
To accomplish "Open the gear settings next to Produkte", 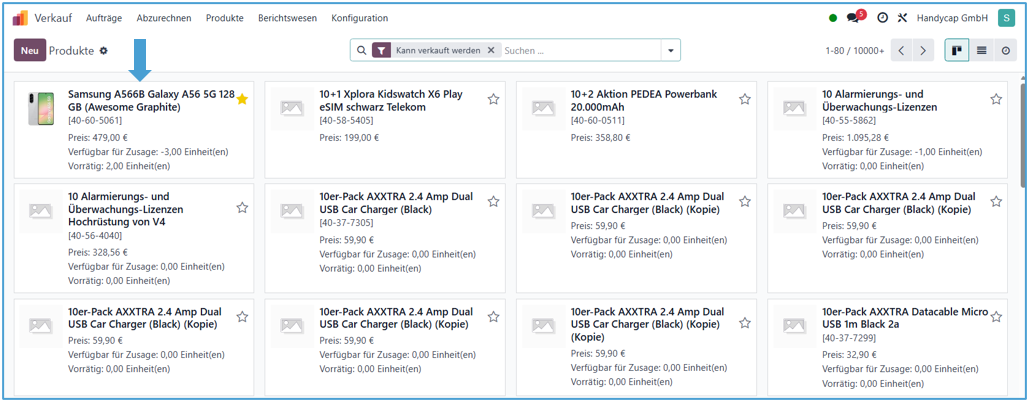I will pyautogui.click(x=103, y=50).
